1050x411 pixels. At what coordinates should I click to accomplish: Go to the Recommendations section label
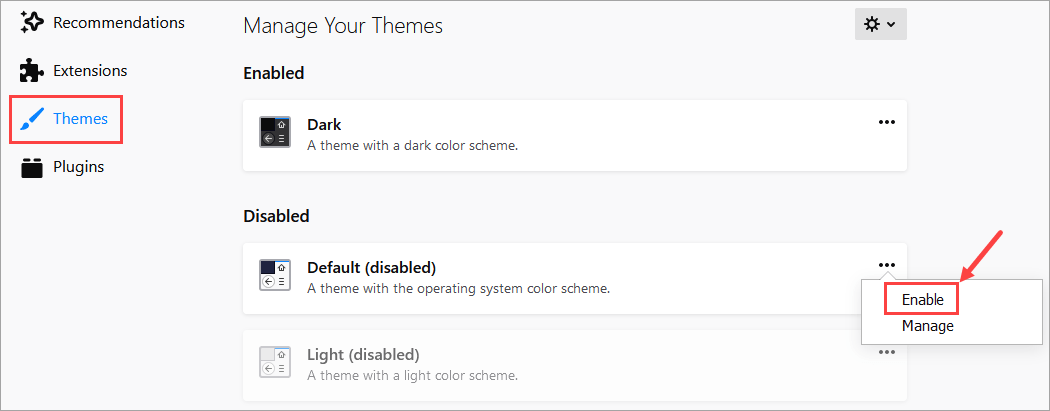coord(118,22)
